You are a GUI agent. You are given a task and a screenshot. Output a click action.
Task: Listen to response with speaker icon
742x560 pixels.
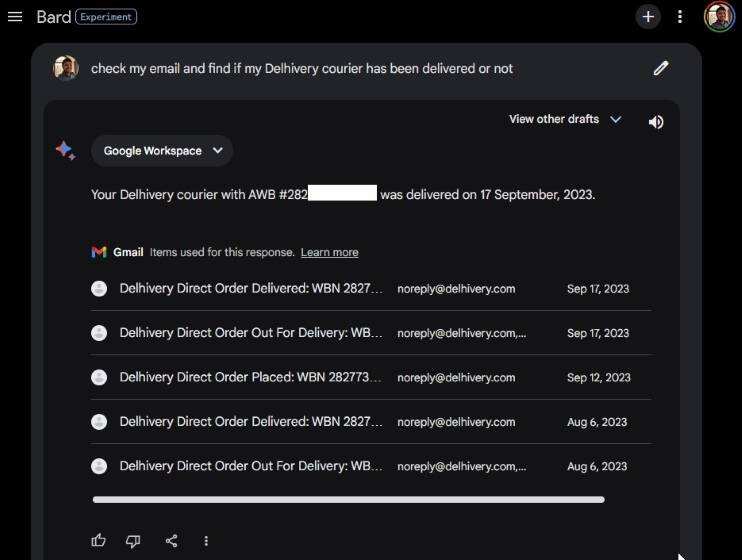click(x=656, y=122)
